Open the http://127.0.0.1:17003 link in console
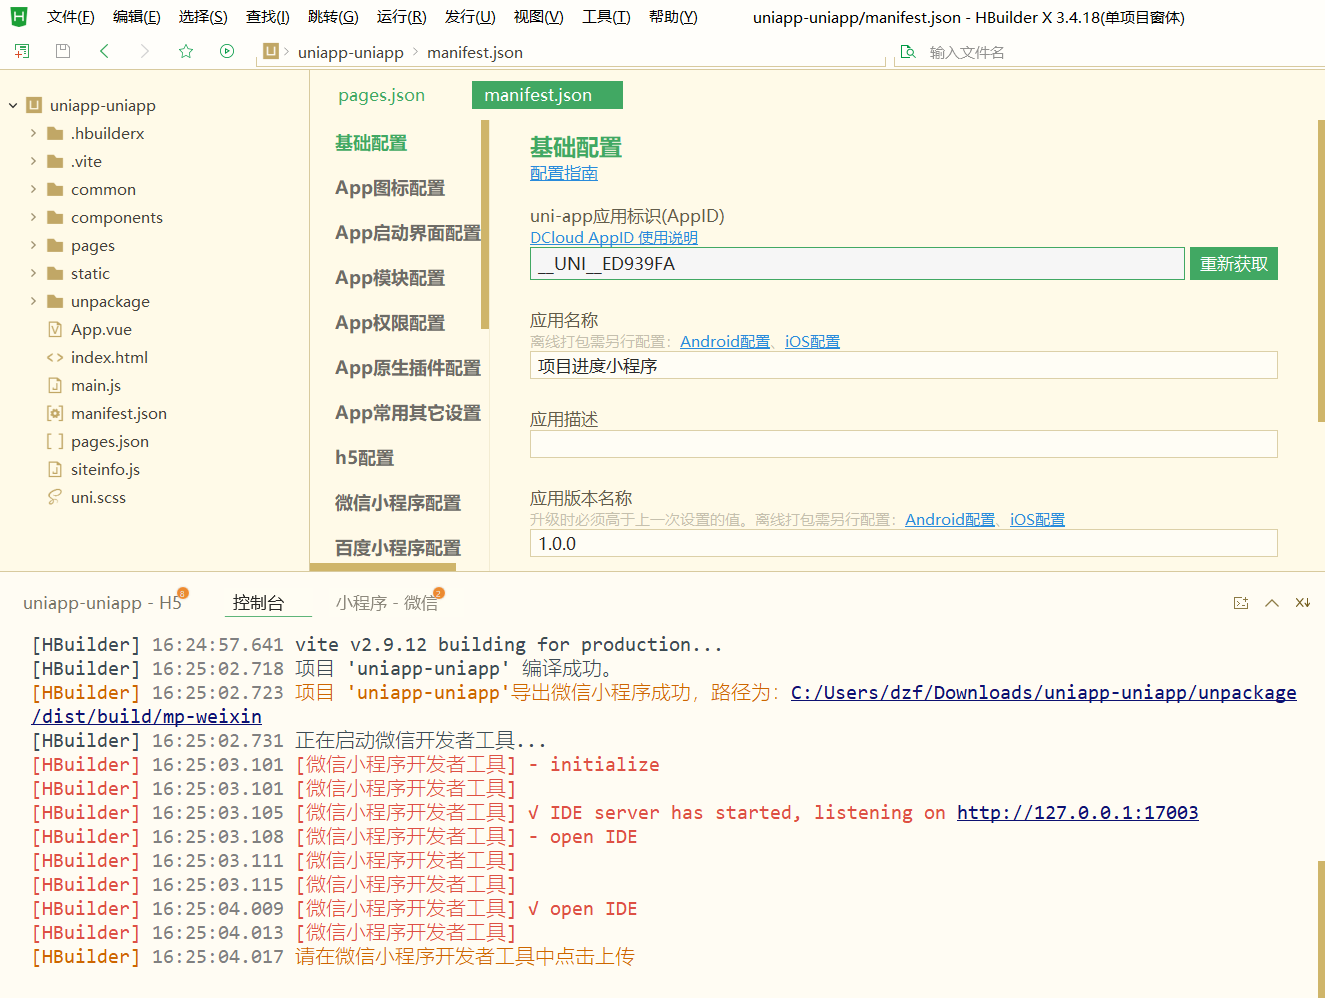 [x=1077, y=813]
